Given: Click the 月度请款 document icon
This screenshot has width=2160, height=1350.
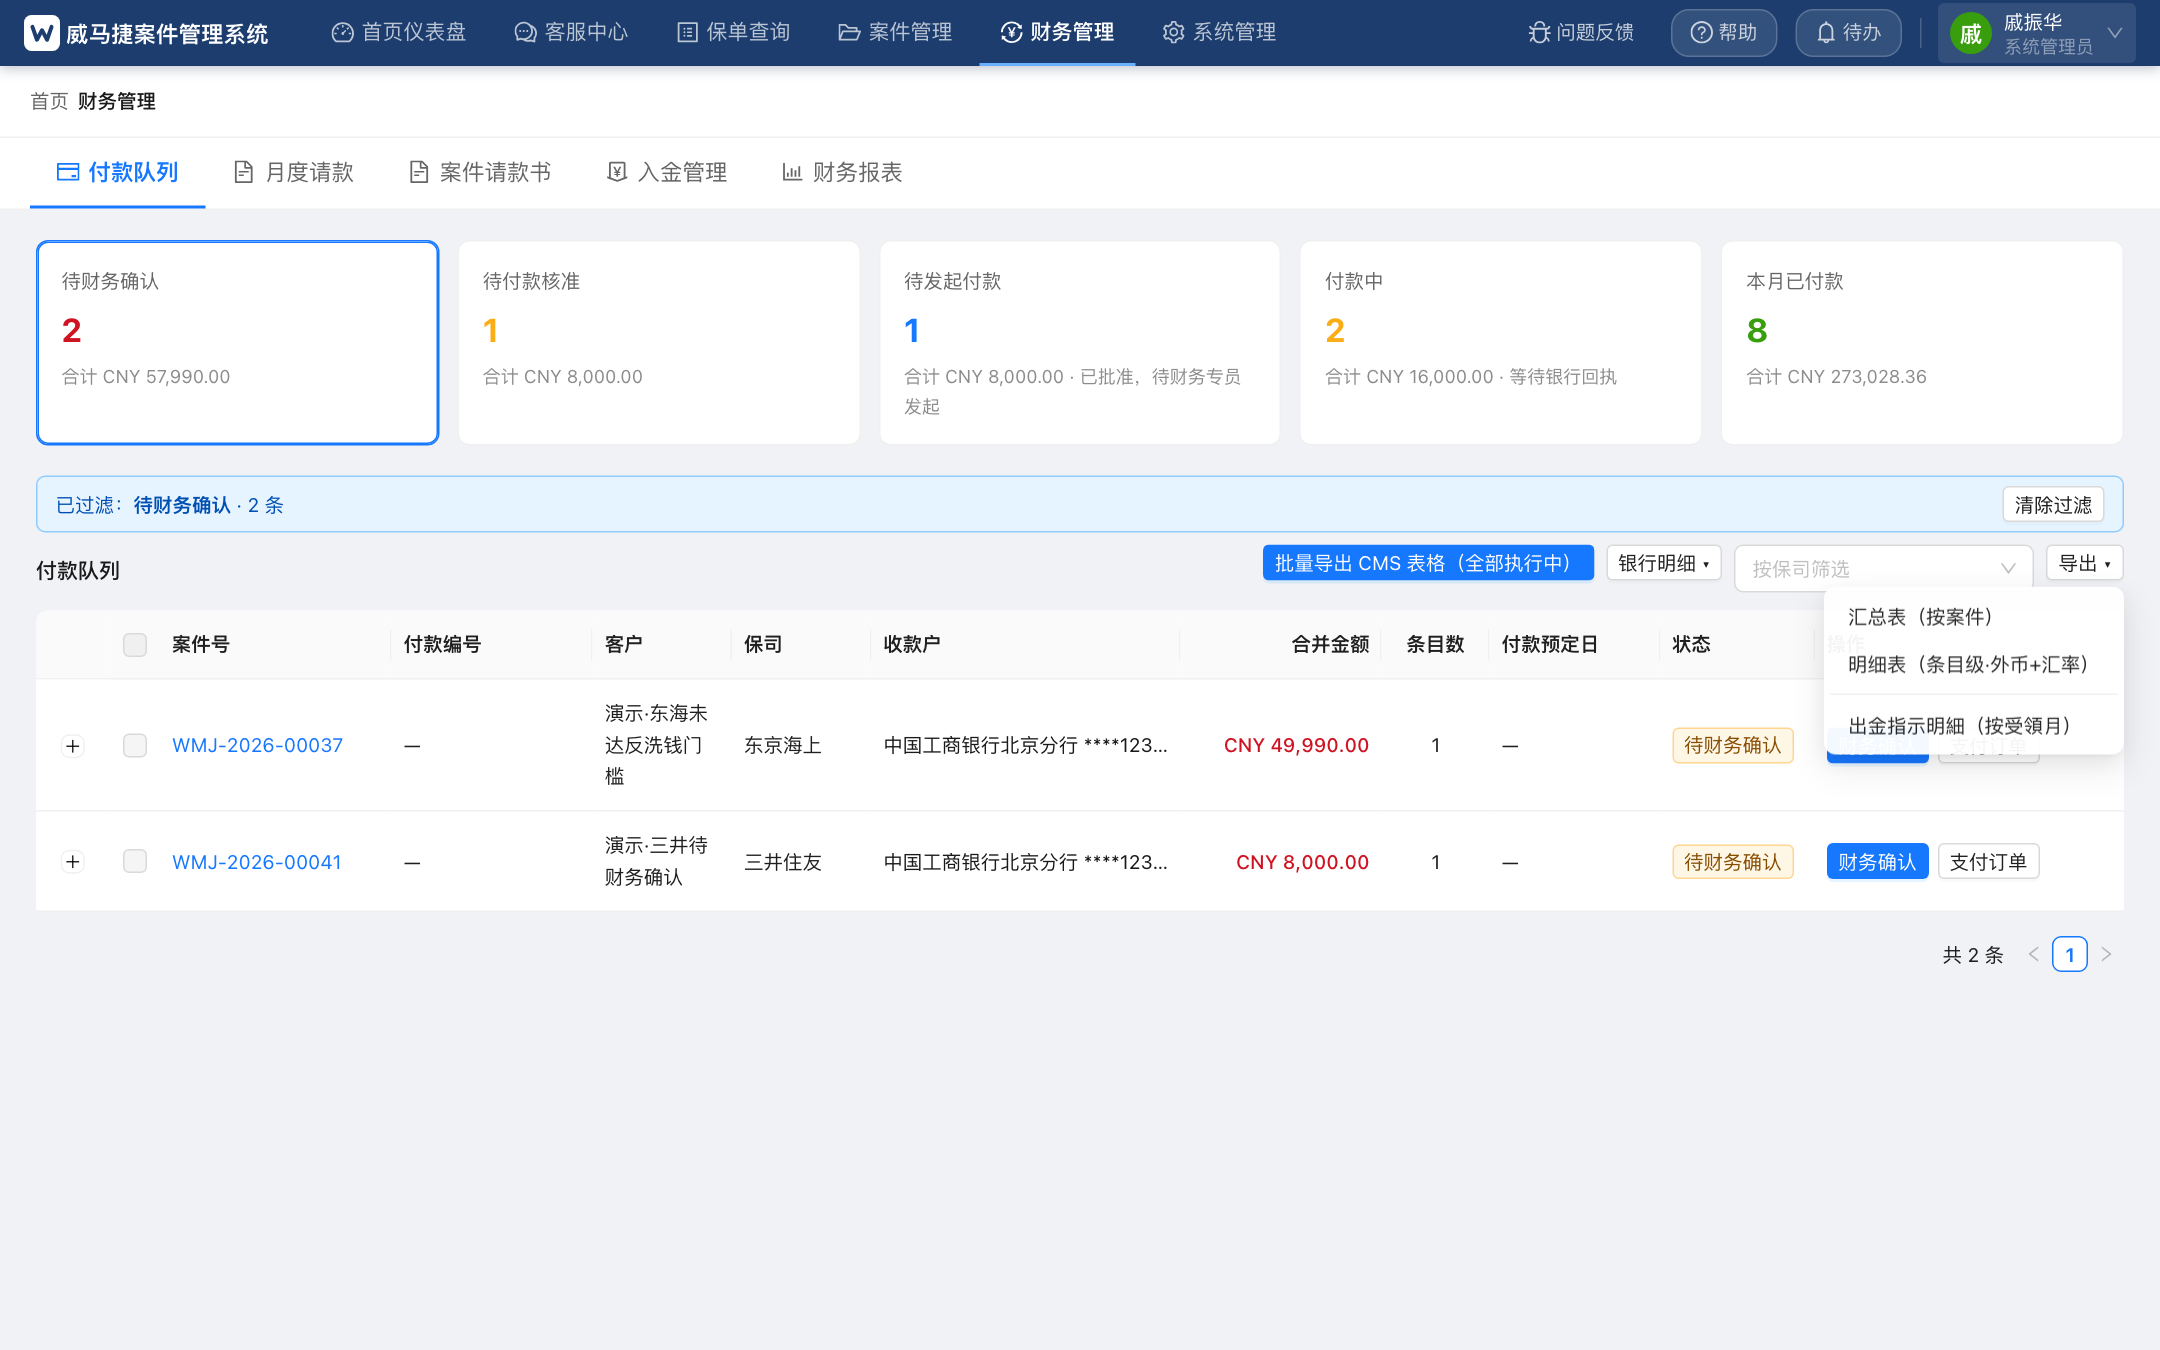Looking at the screenshot, I should click(243, 172).
